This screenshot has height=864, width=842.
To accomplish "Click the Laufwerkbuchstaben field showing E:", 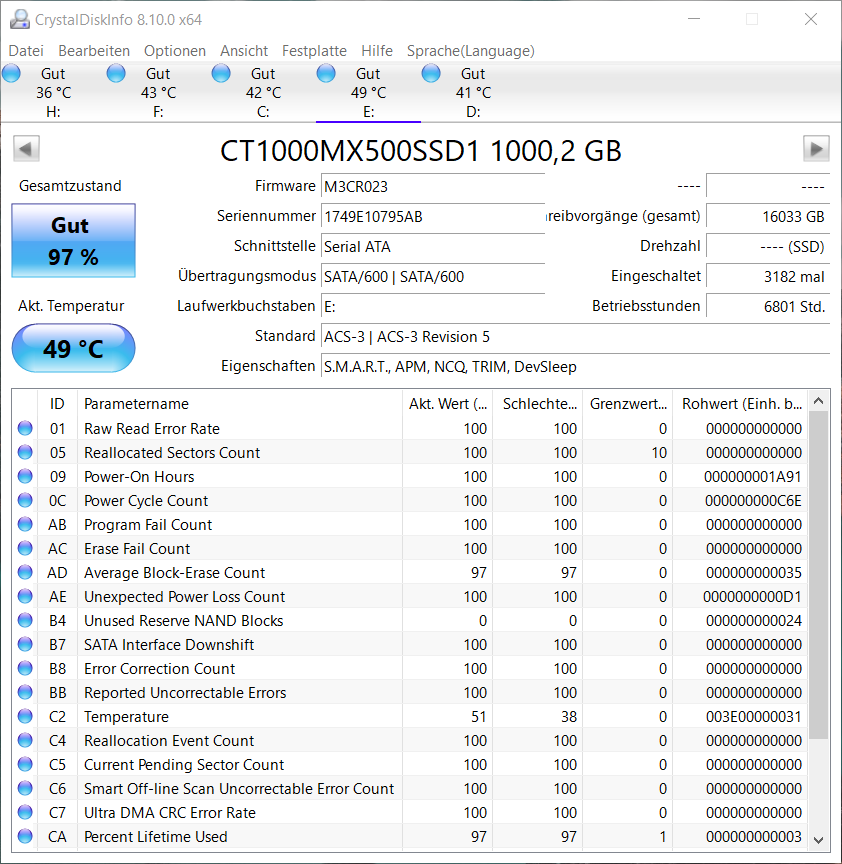I will (x=433, y=306).
